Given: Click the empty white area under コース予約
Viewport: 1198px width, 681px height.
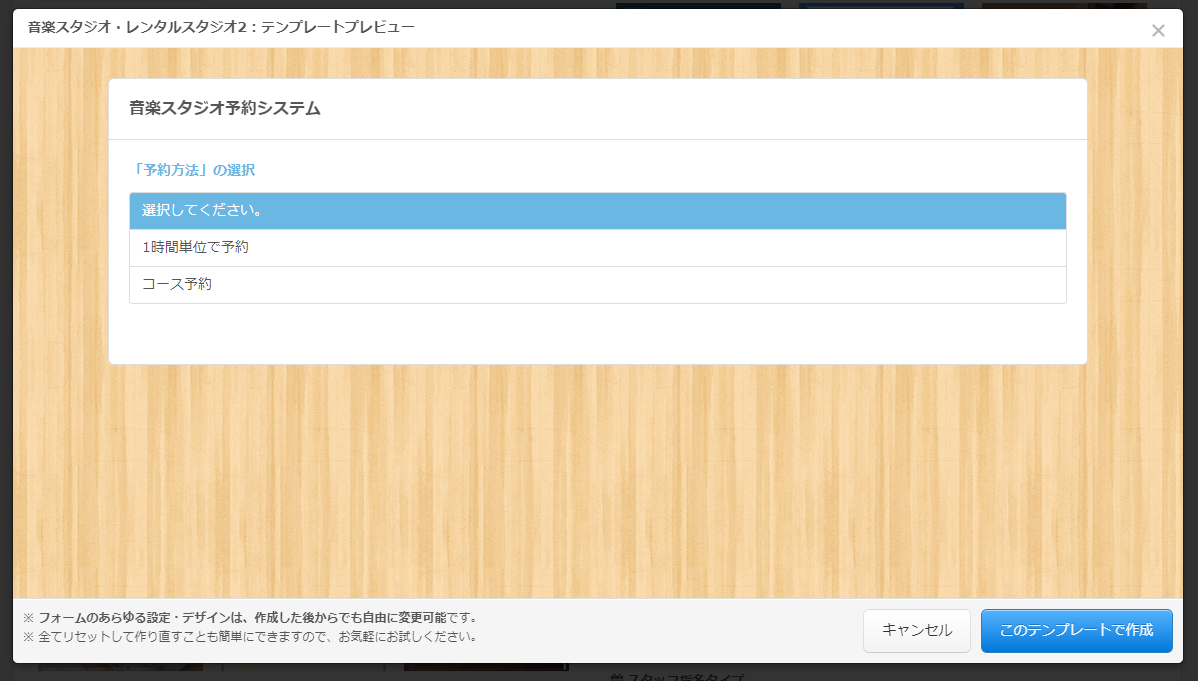Looking at the screenshot, I should click(x=597, y=333).
